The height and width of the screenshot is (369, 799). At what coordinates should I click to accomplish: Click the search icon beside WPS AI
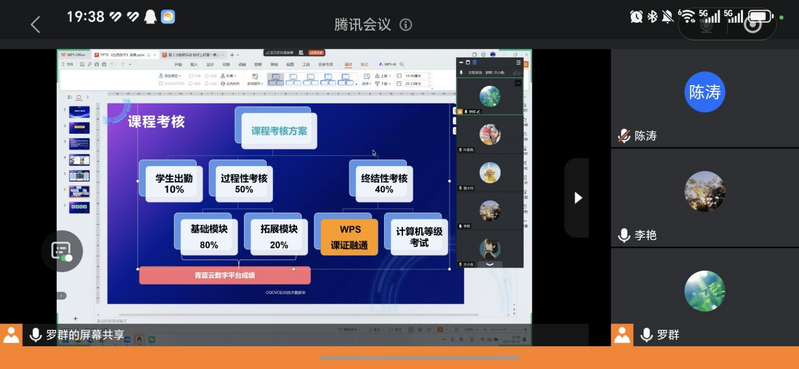click(402, 64)
